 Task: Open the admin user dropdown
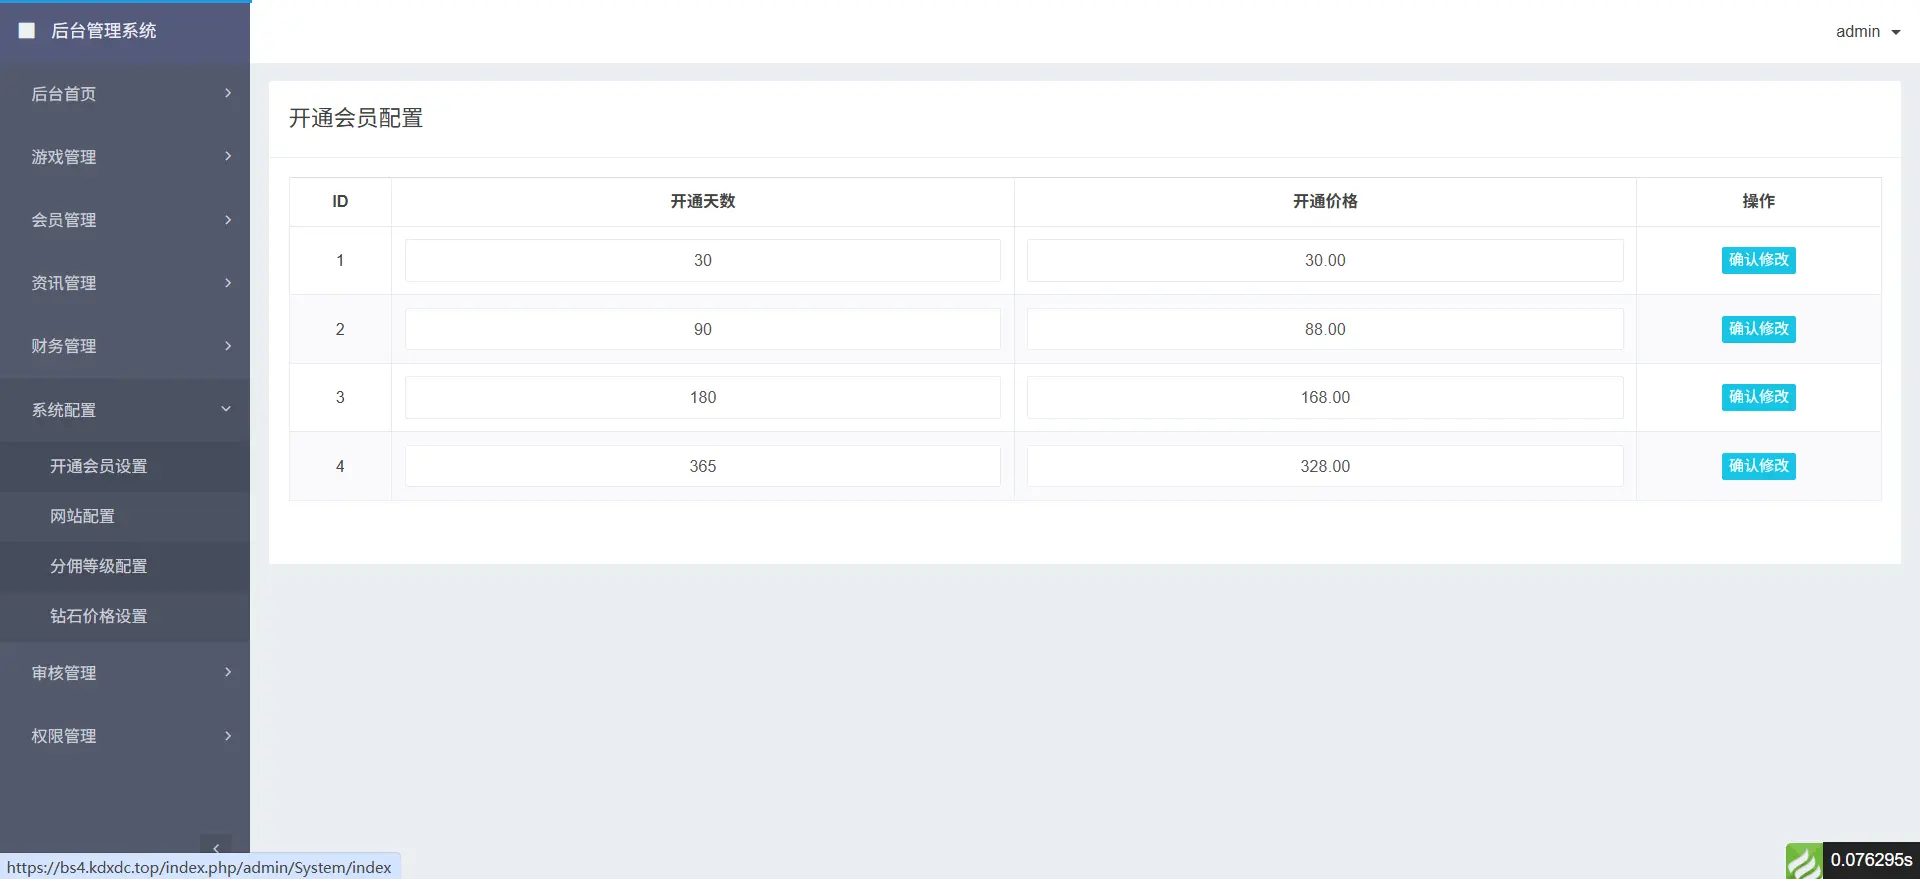click(x=1867, y=32)
